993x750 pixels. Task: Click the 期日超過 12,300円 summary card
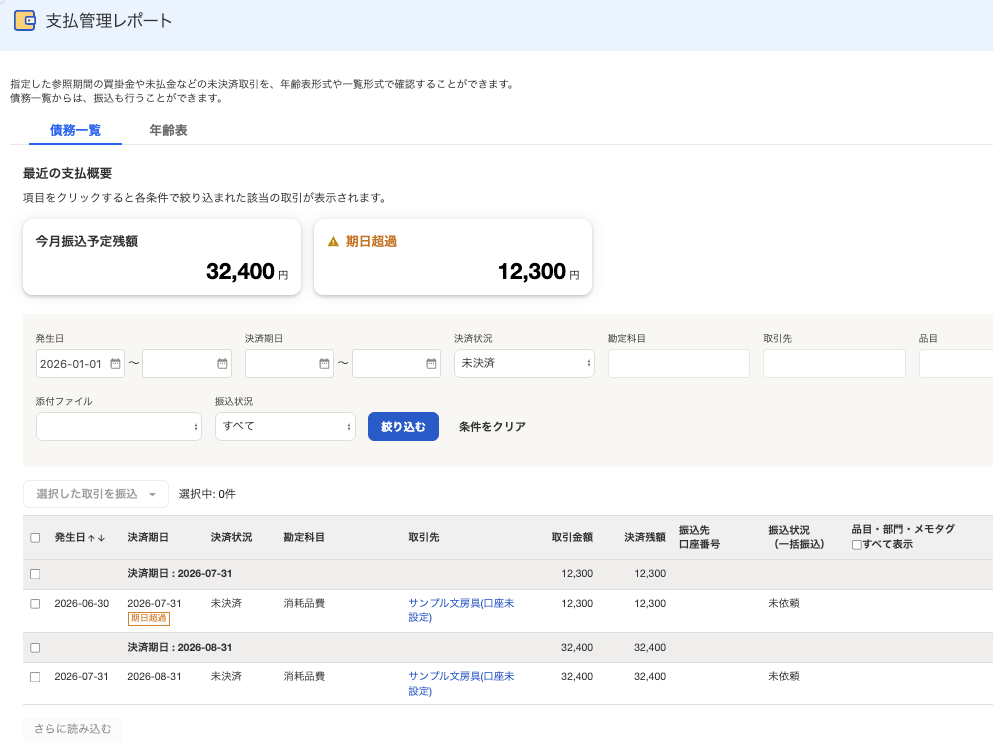(x=453, y=257)
